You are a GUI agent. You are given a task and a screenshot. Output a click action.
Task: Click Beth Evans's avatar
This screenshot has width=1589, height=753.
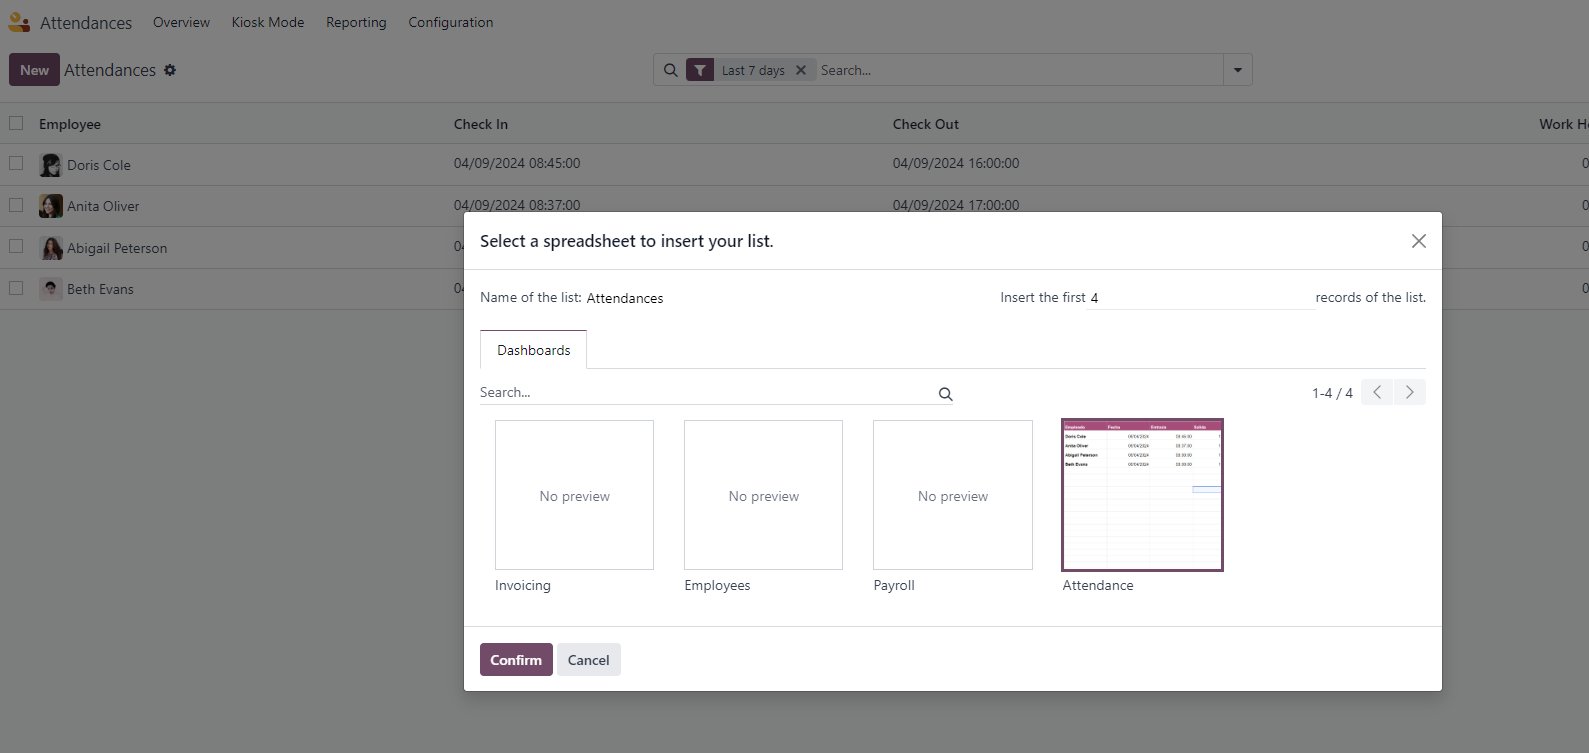[51, 289]
